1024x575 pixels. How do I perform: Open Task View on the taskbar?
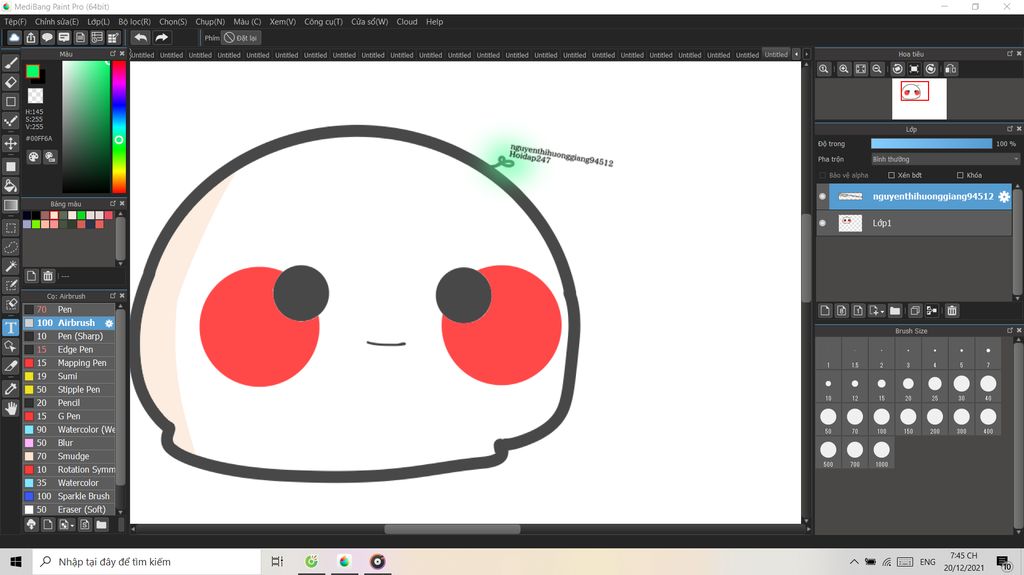[277, 562]
